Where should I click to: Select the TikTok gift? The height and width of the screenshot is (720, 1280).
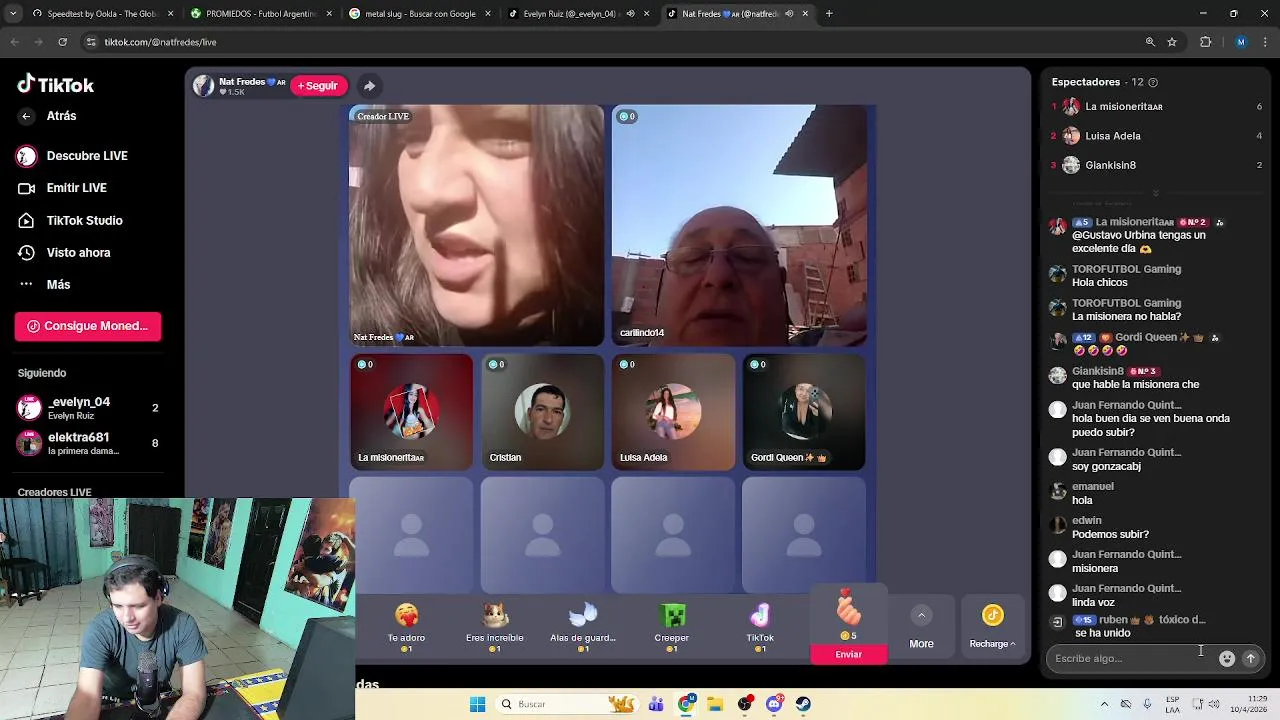(760, 627)
